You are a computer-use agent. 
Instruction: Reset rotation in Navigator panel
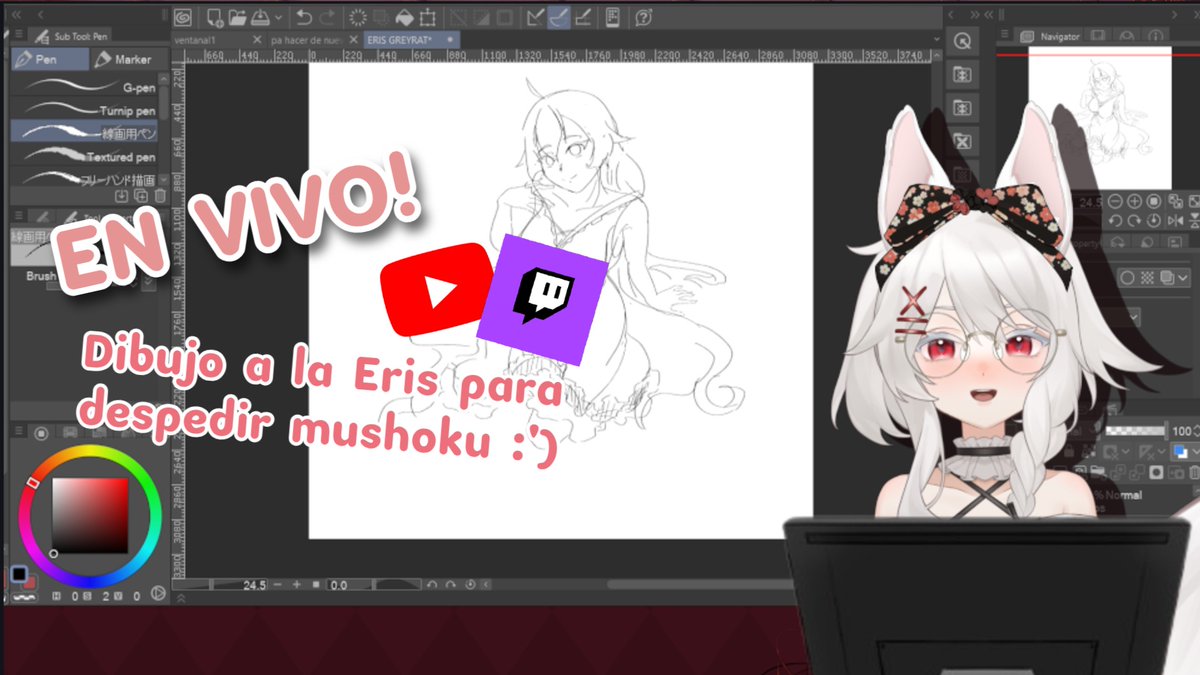1152,220
